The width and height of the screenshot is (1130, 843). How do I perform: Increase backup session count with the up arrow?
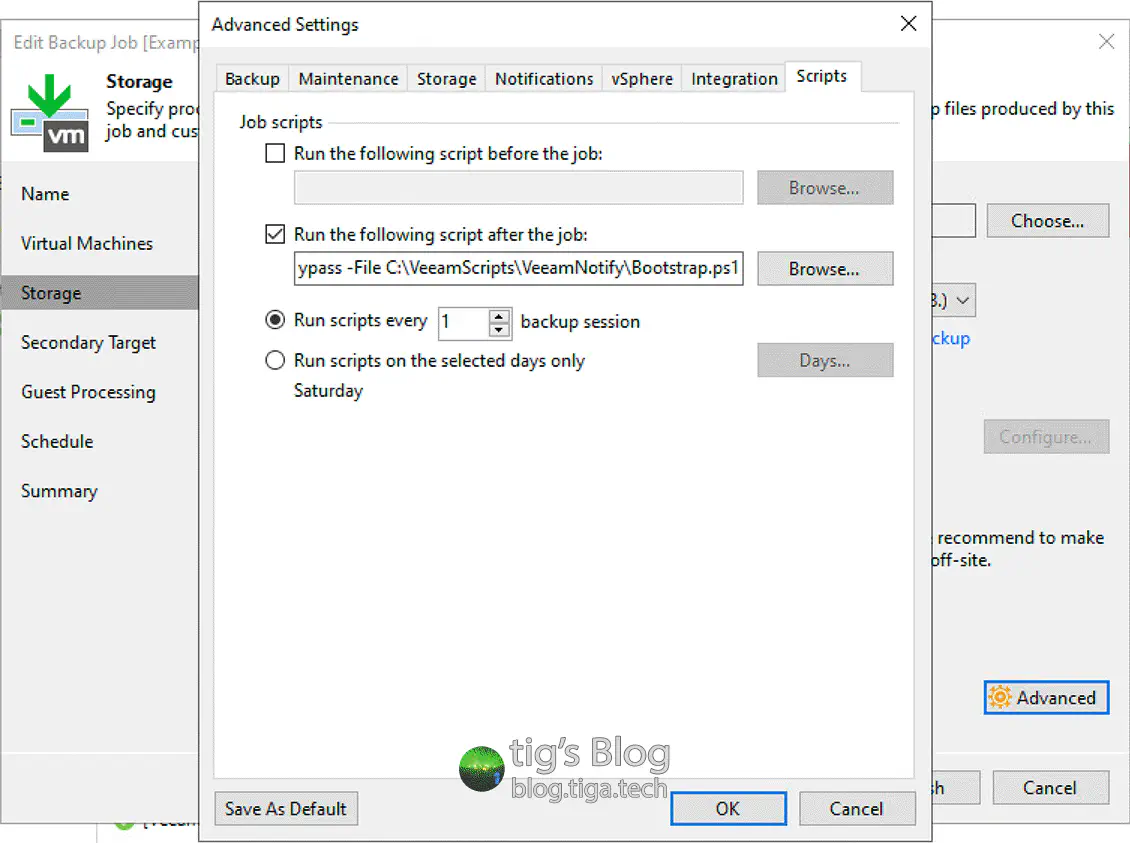tap(499, 317)
